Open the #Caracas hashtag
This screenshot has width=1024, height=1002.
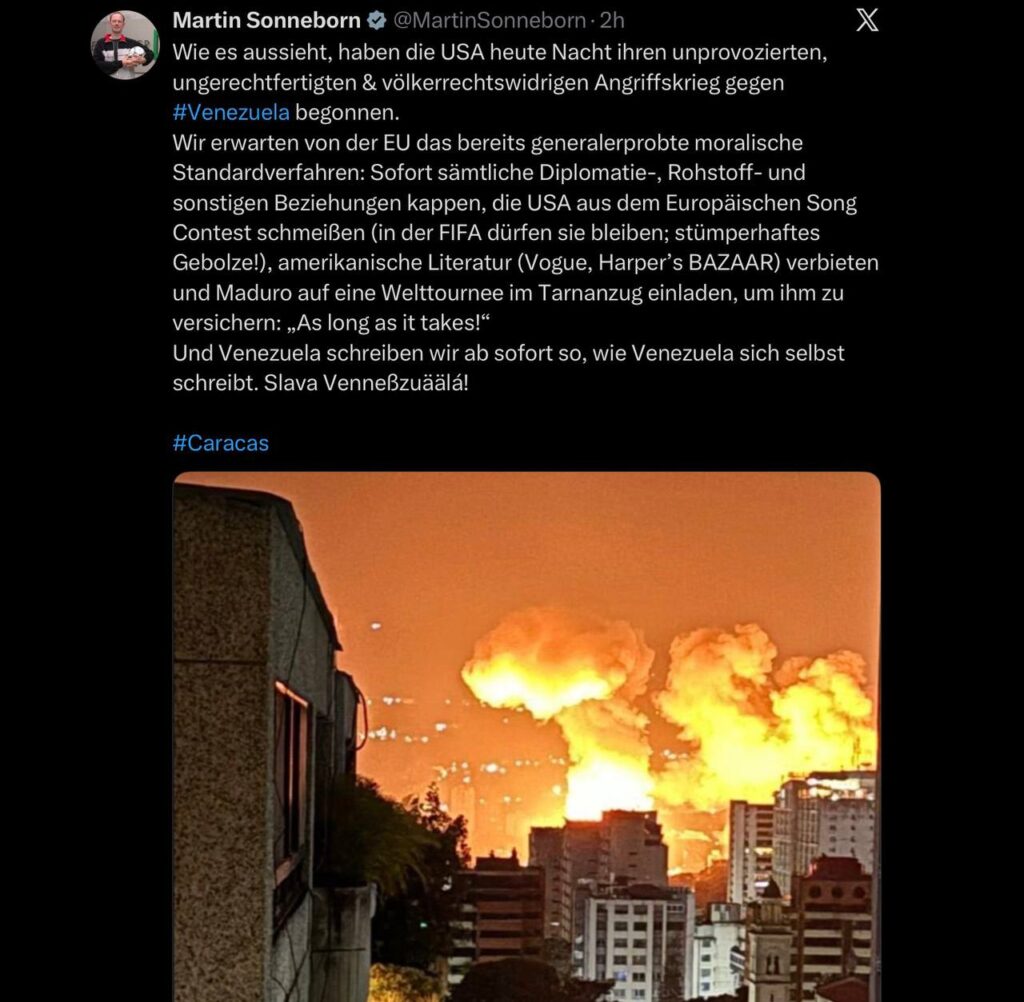221,443
